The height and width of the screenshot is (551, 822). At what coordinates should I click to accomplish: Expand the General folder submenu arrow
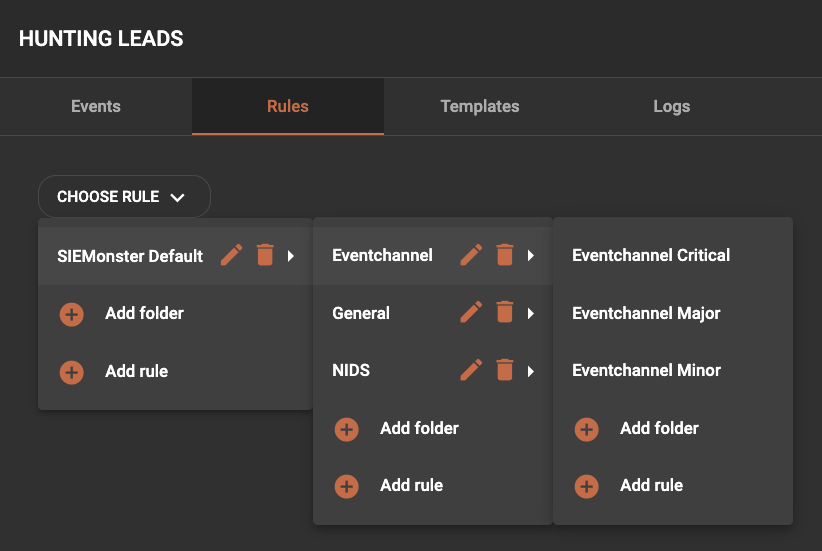(x=531, y=314)
